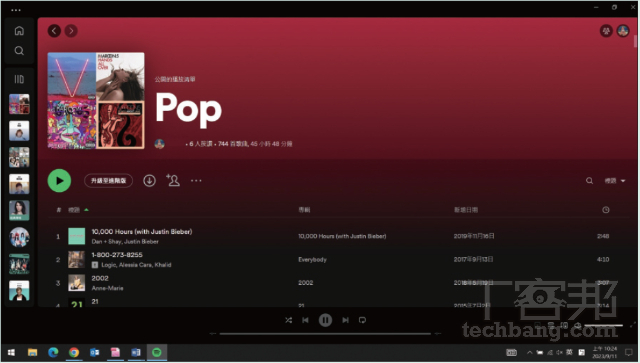Sort by the title column header
This screenshot has height=363, width=640.
coord(74,209)
